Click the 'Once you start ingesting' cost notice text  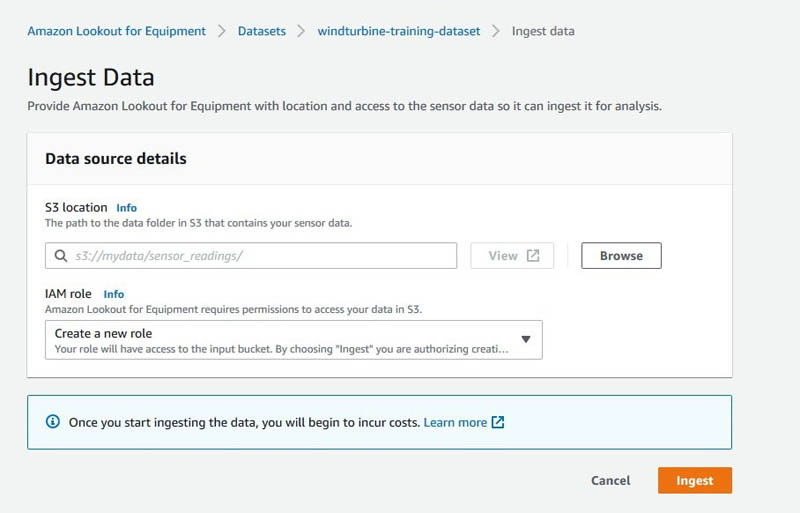[244, 423]
